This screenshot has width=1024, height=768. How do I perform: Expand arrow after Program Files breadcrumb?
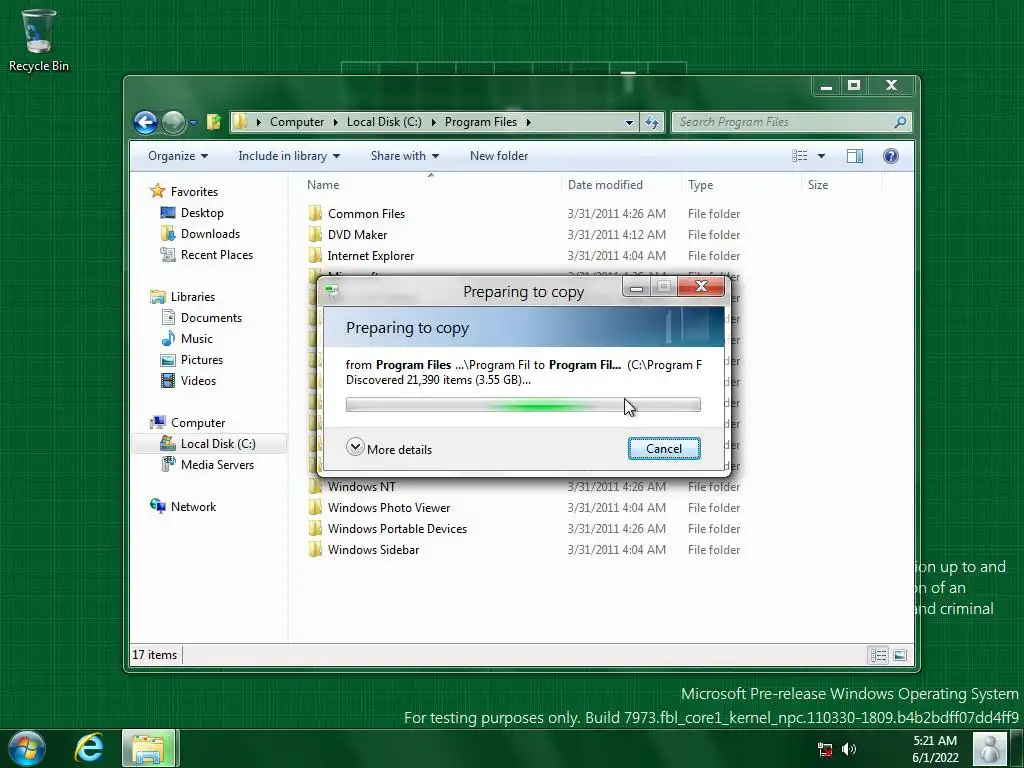pyautogui.click(x=528, y=122)
